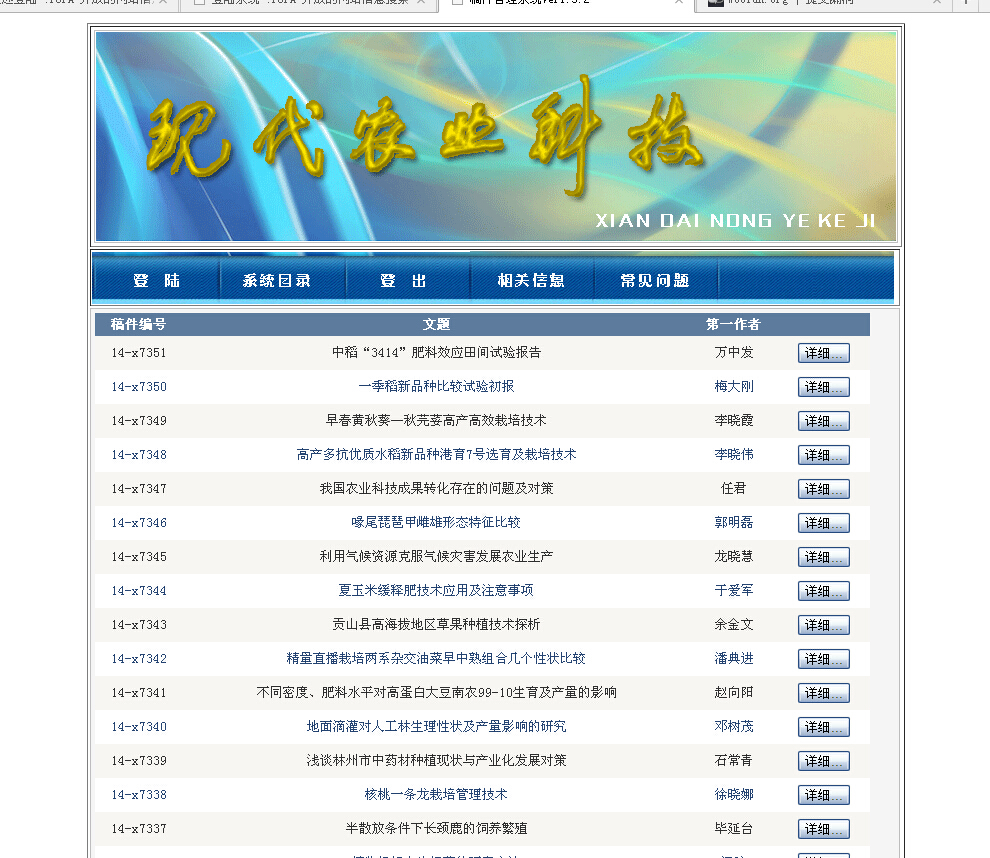The image size is (990, 858).
Task: Click manuscript number 14-x7344
Action: click(139, 592)
